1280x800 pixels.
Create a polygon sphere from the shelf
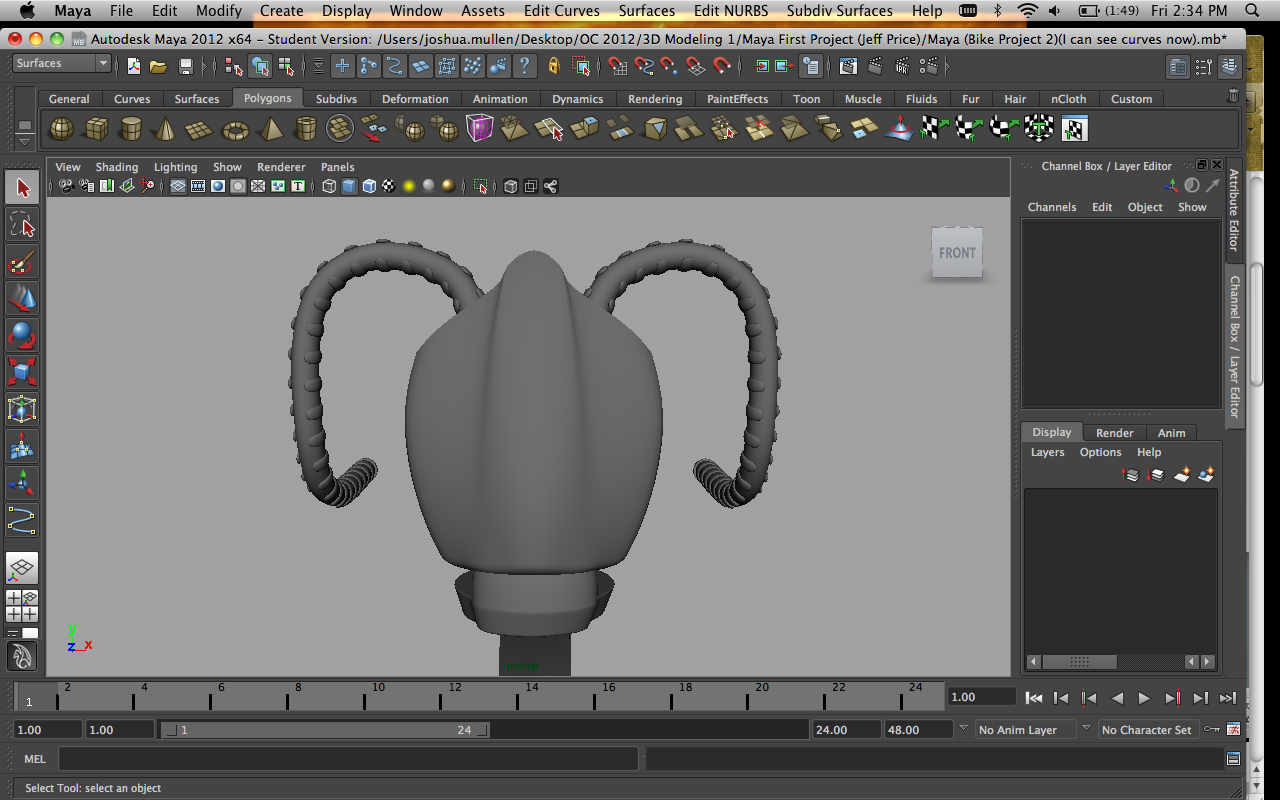(x=61, y=128)
